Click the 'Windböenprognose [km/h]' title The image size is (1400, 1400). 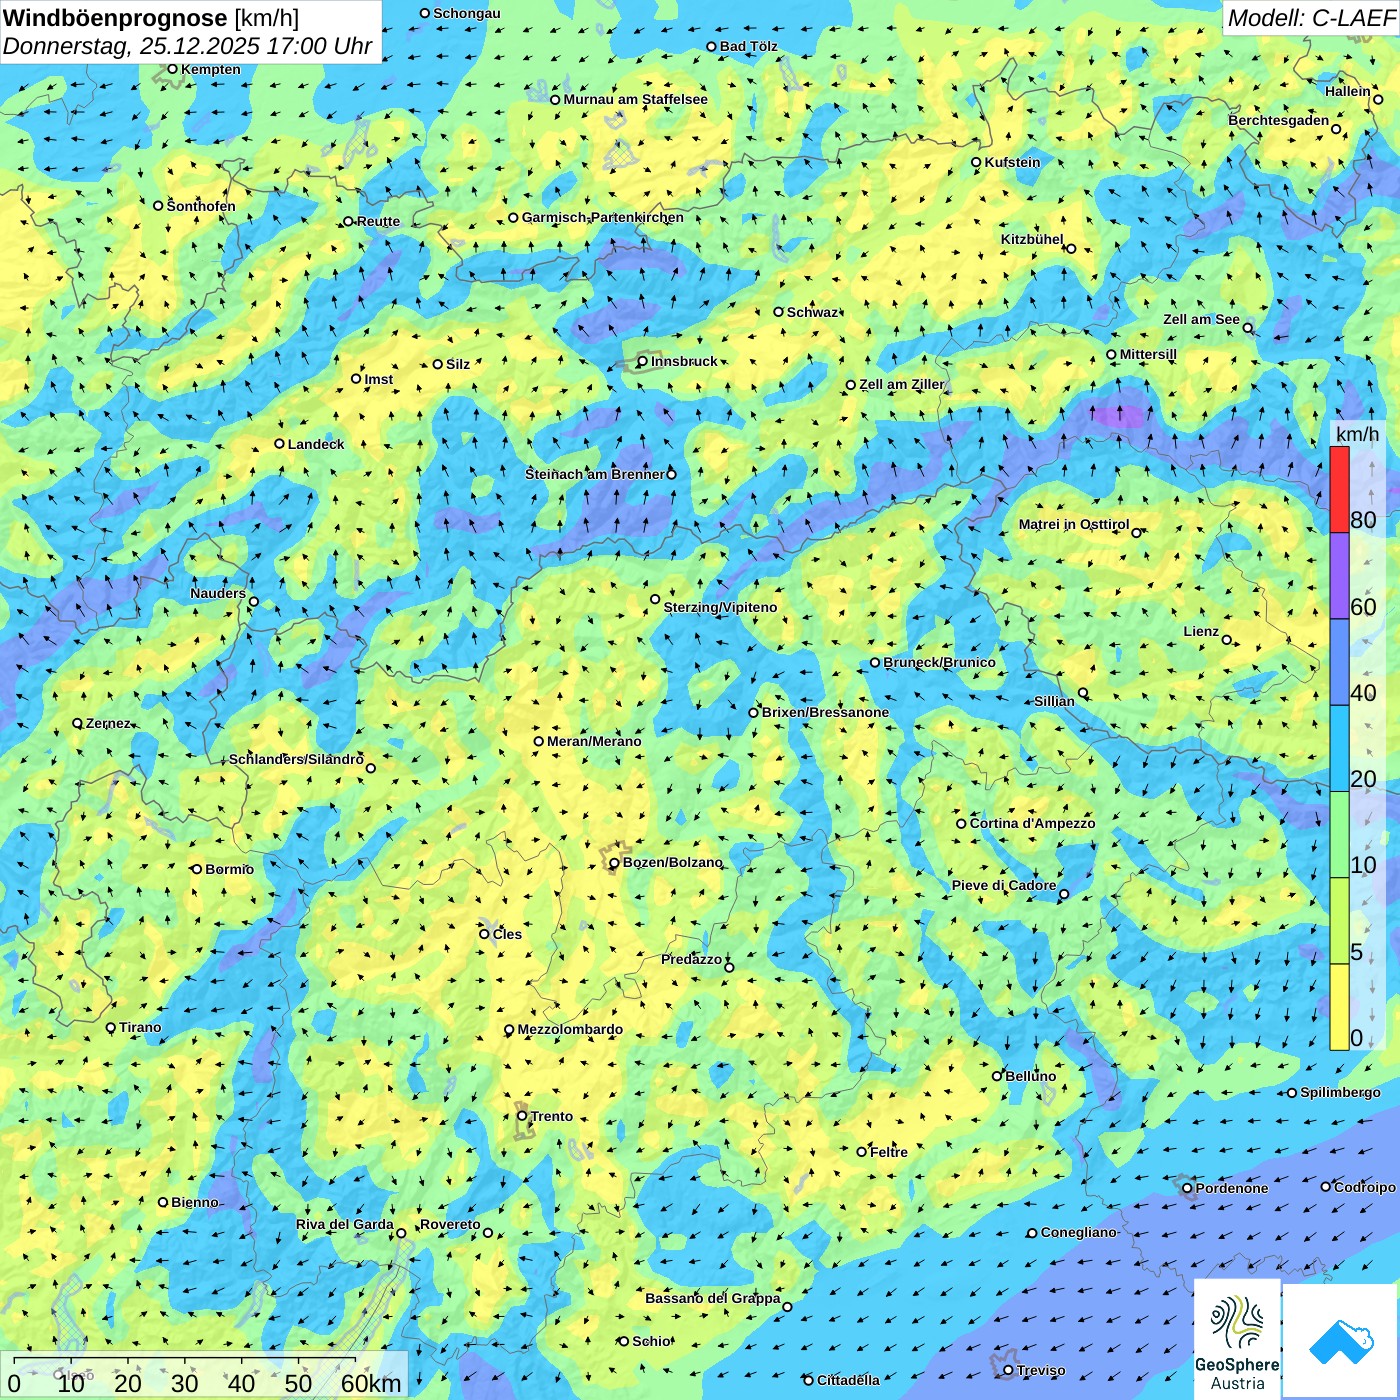coord(151,18)
